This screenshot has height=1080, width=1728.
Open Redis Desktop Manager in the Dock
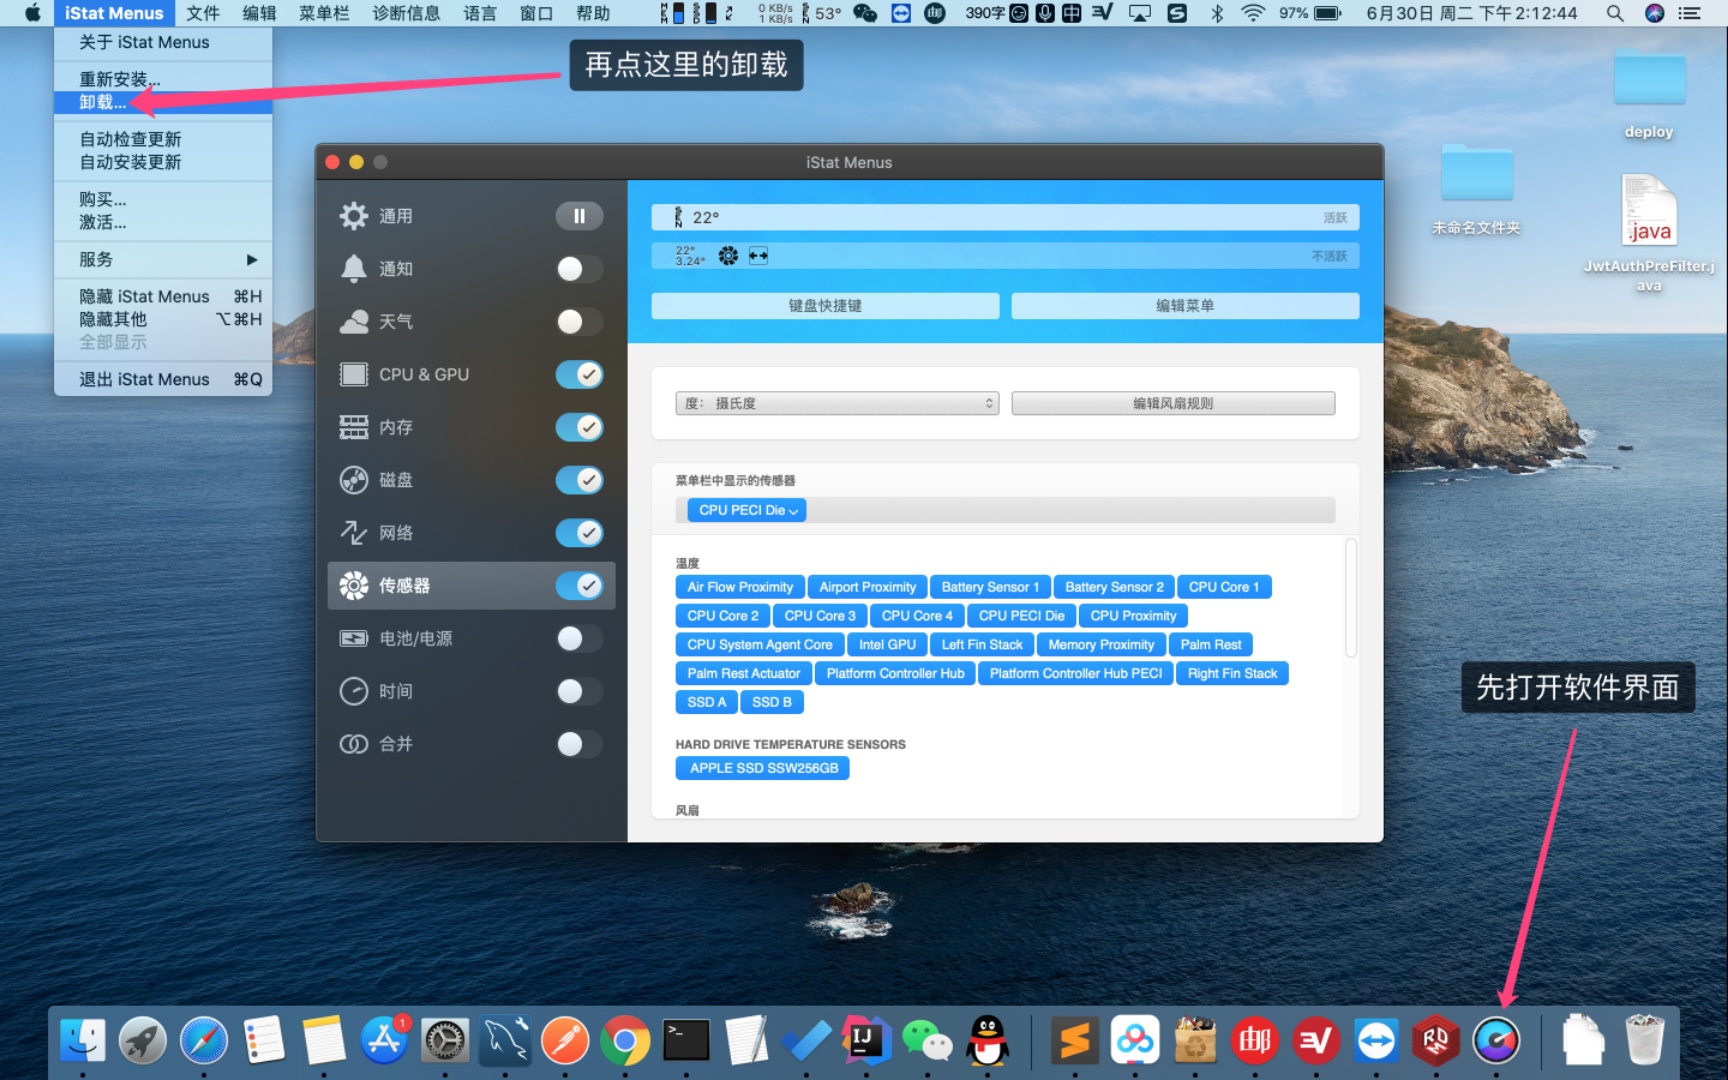pos(1436,1041)
